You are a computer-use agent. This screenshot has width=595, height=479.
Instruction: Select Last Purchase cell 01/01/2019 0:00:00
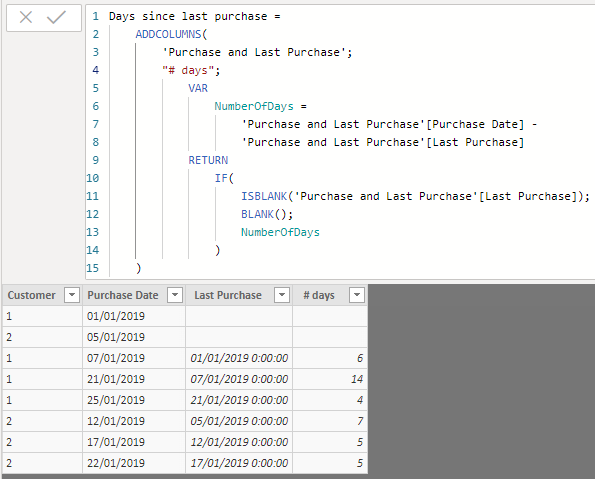(x=239, y=358)
